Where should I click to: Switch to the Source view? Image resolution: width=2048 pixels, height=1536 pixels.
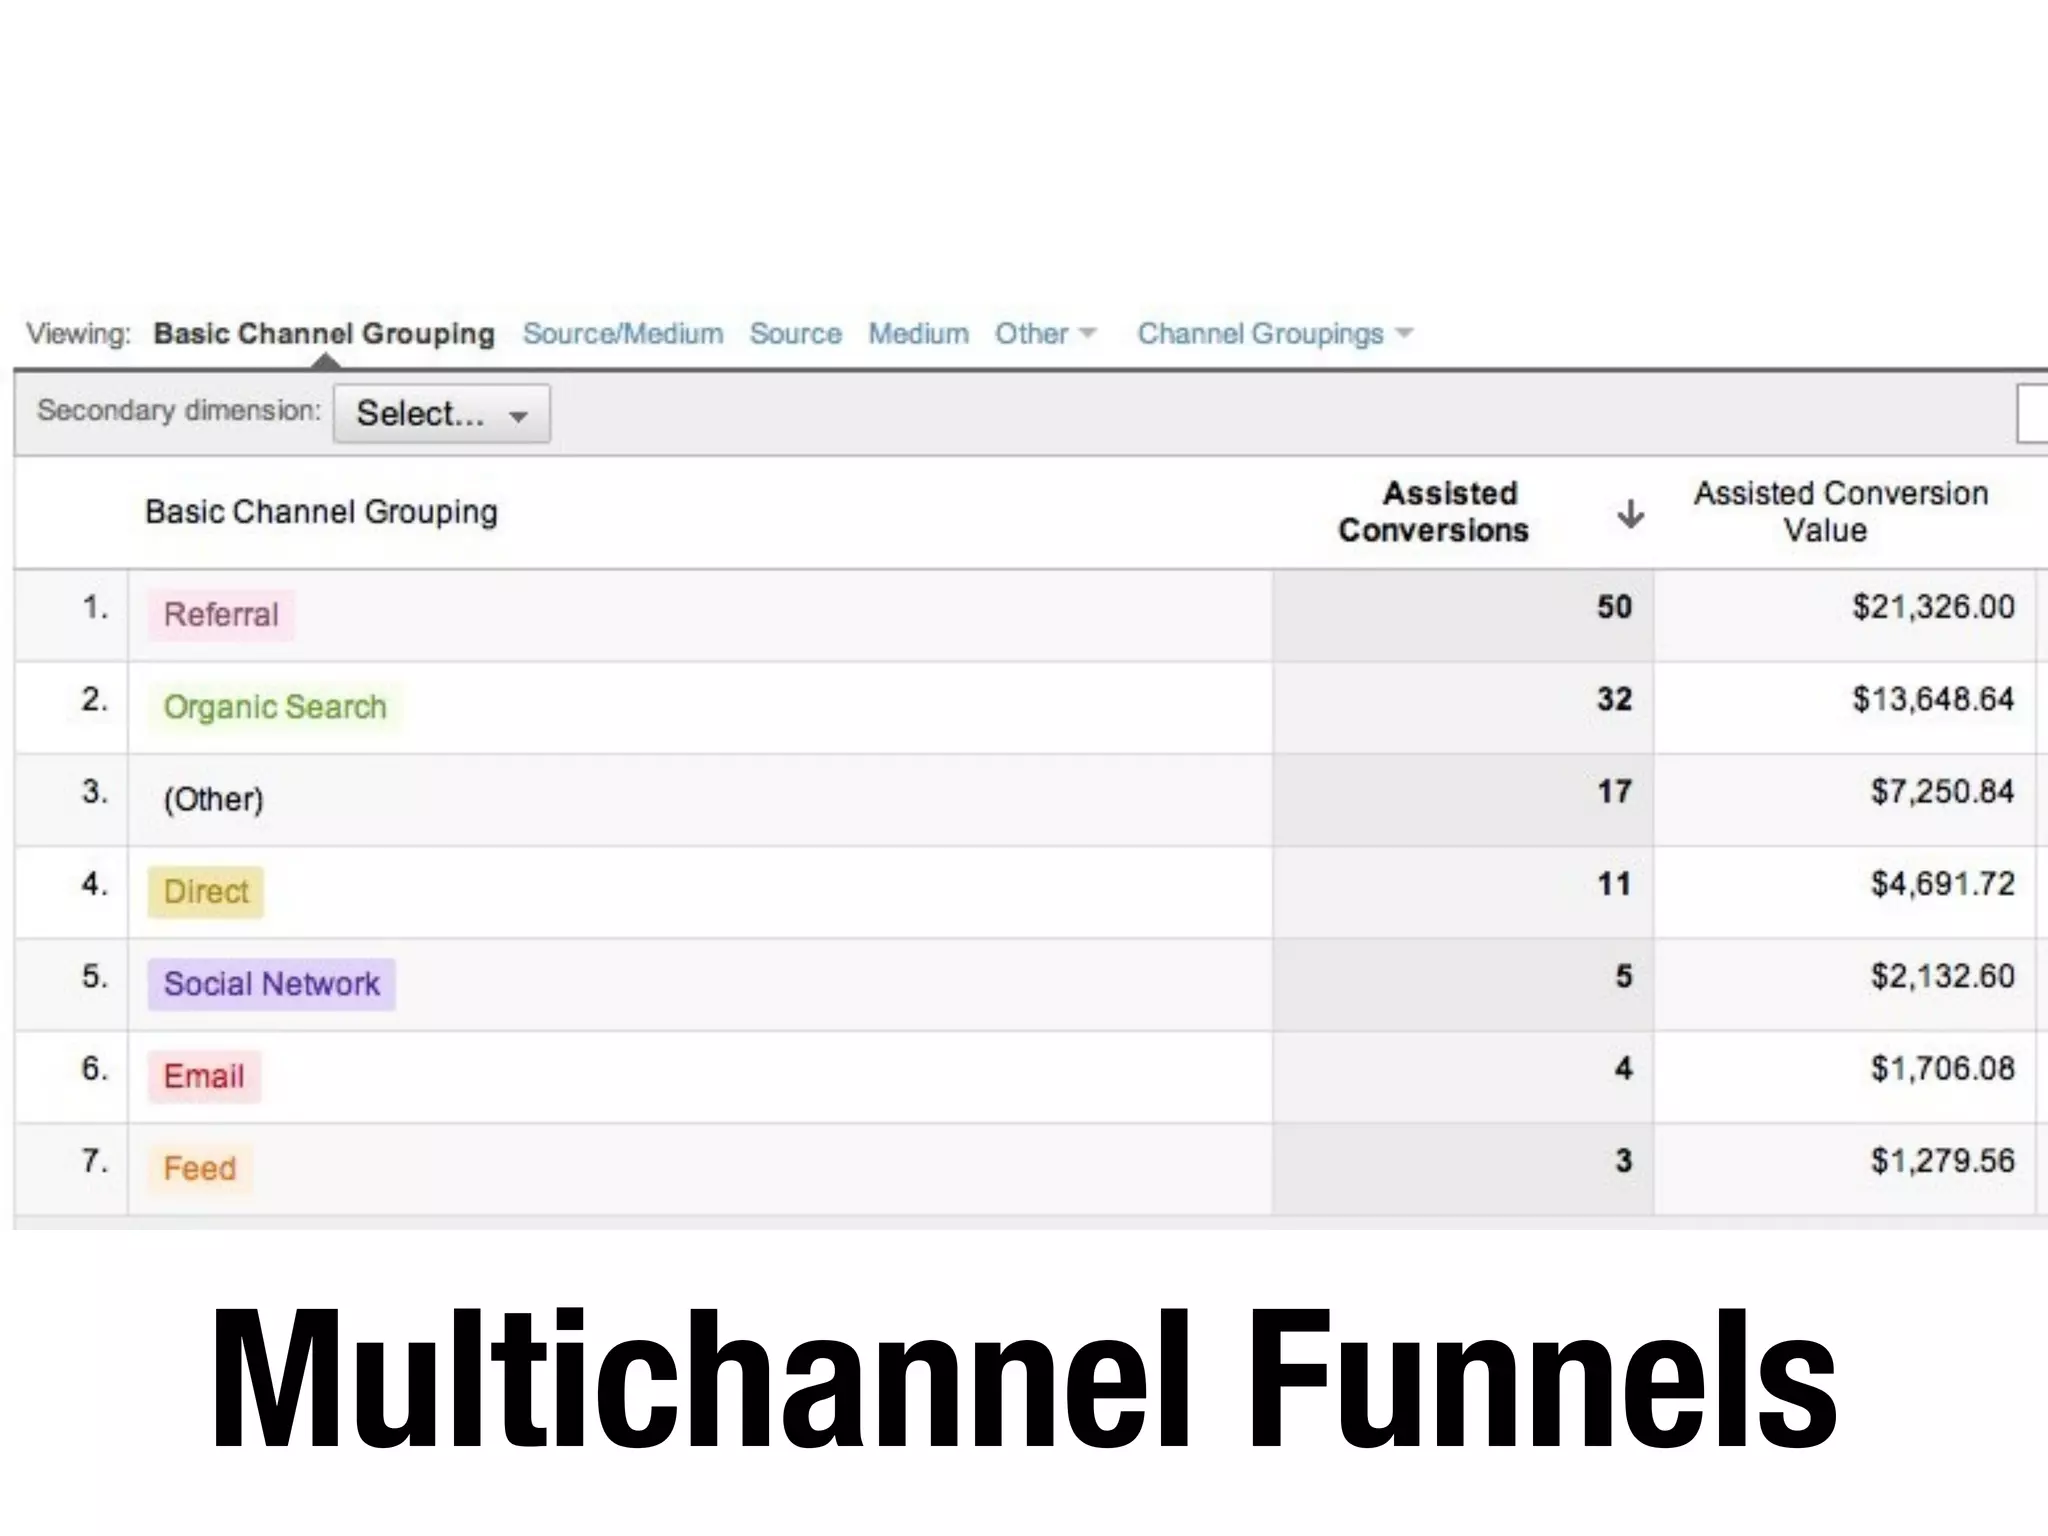point(796,334)
